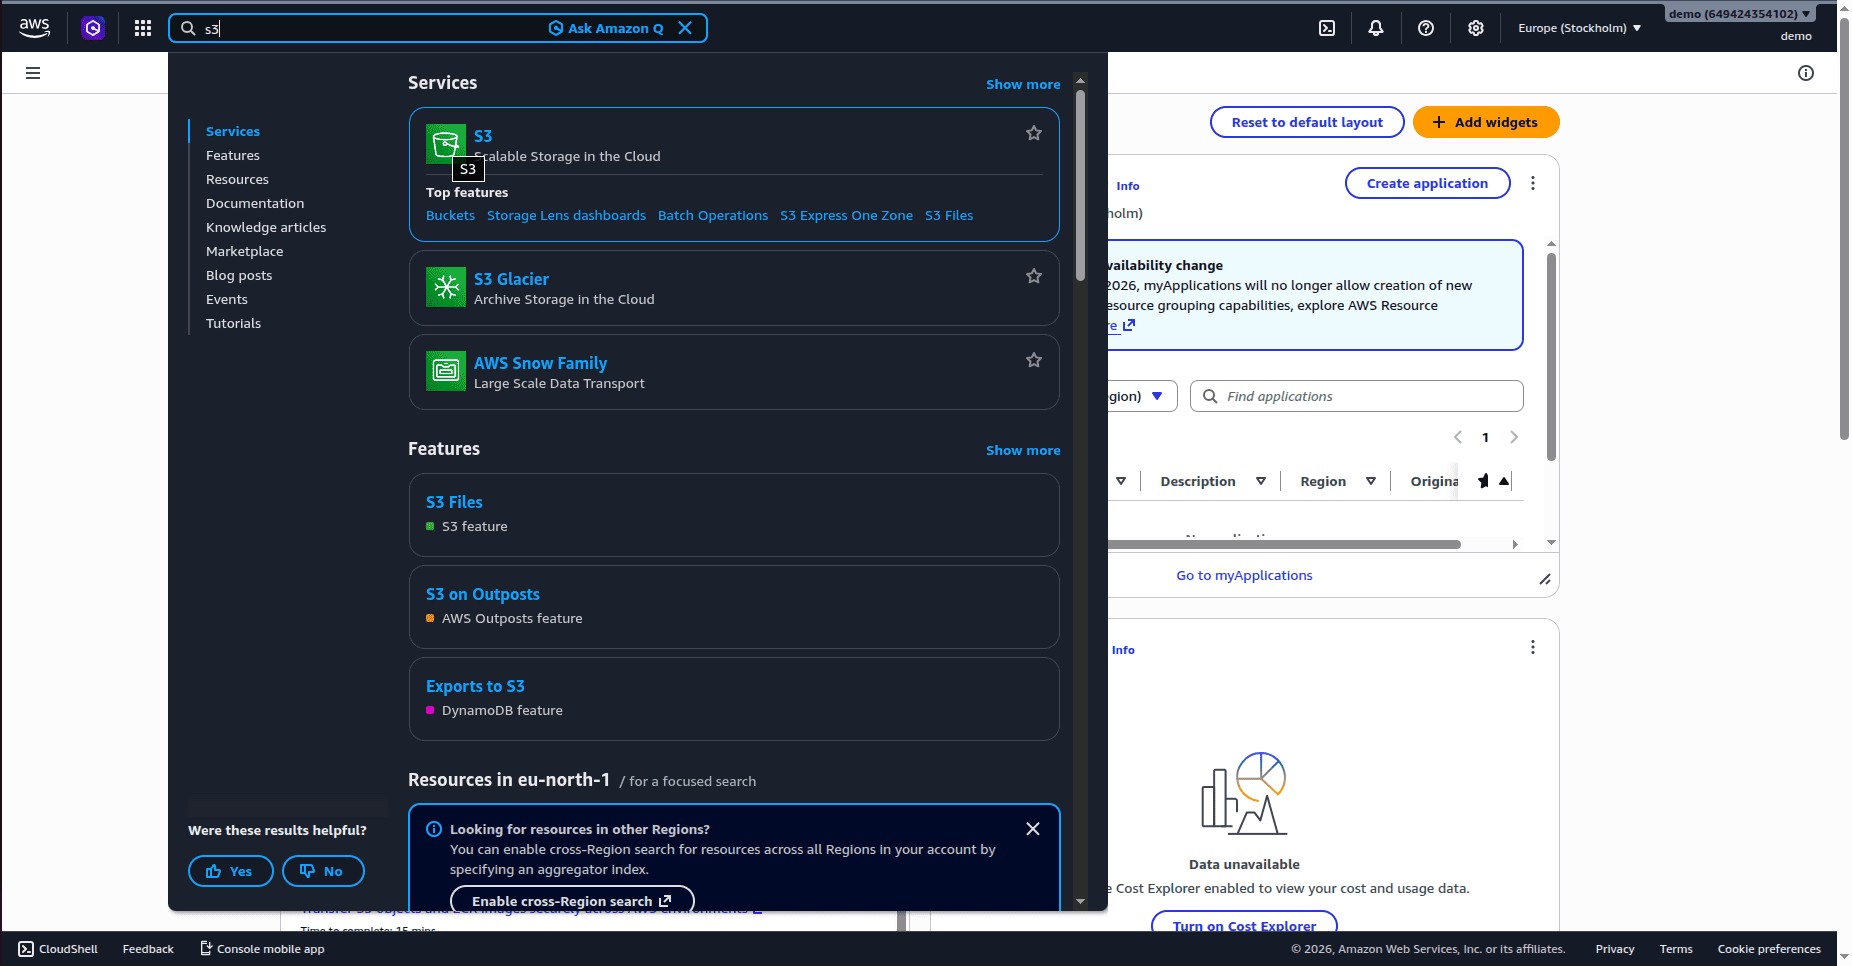Open the info panel circle icon
Image resolution: width=1852 pixels, height=966 pixels.
[1806, 73]
